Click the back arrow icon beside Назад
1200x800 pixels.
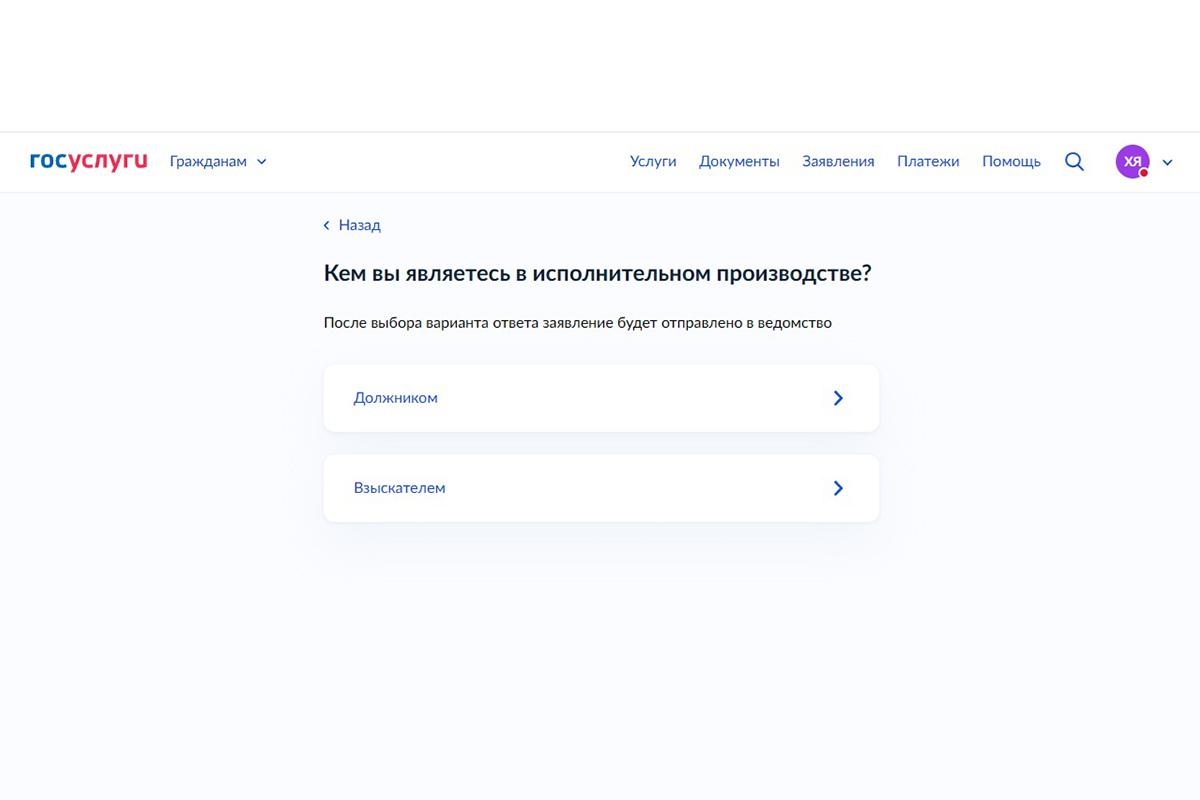pyautogui.click(x=326, y=225)
